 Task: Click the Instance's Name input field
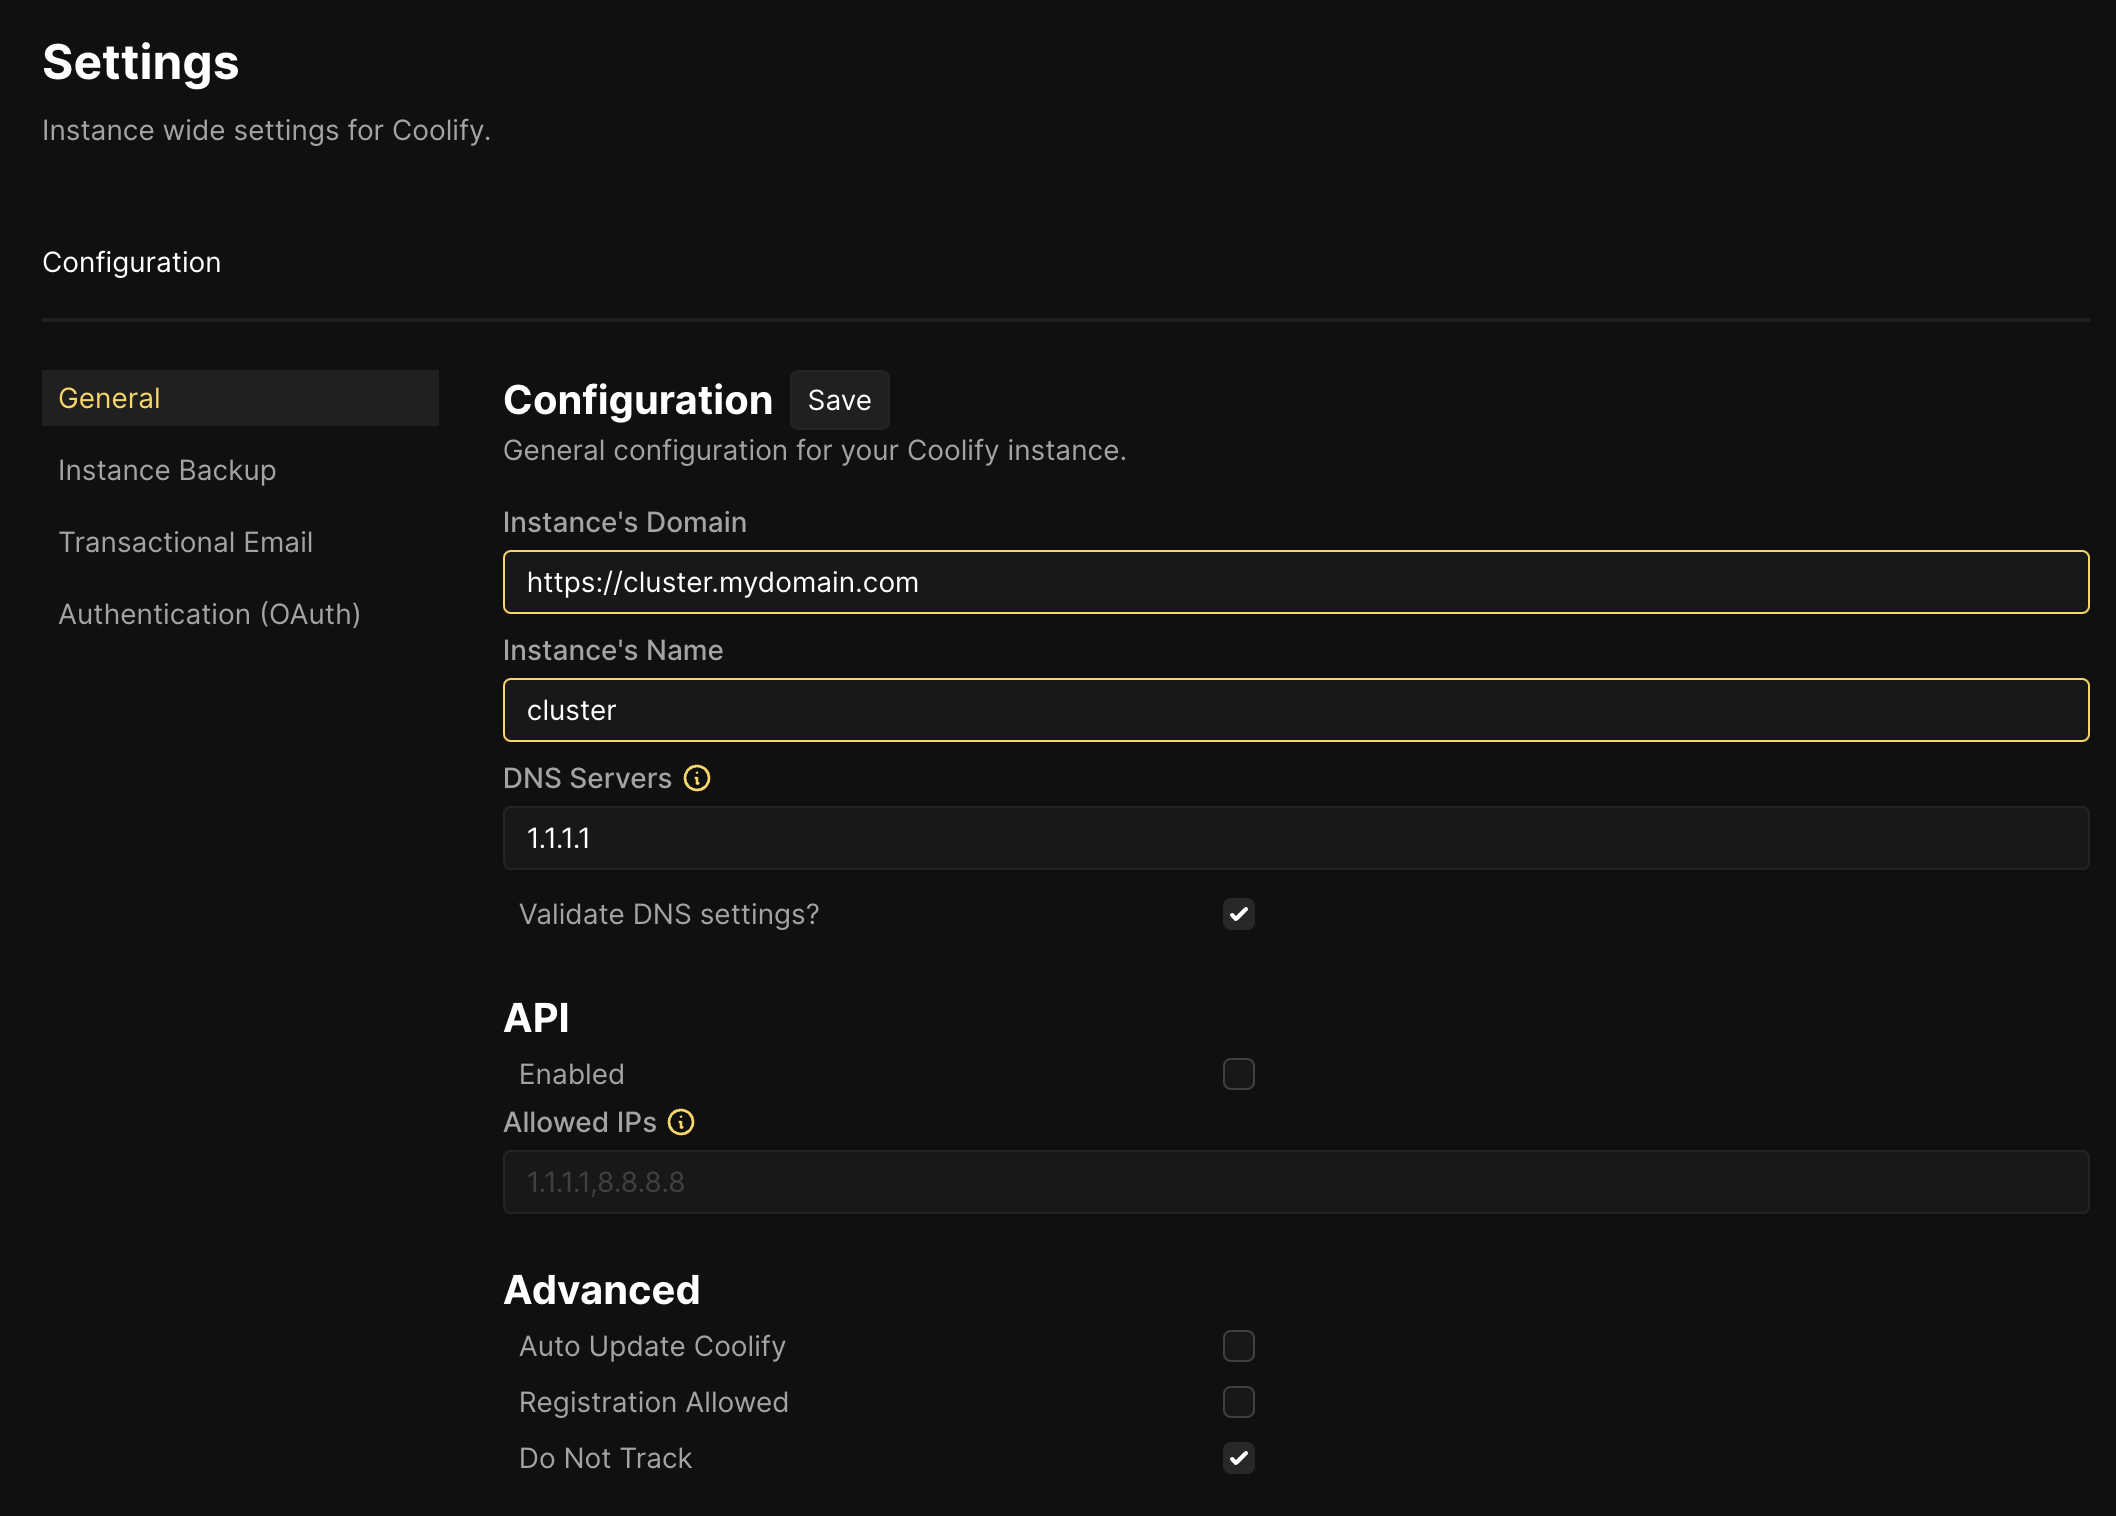point(1296,709)
